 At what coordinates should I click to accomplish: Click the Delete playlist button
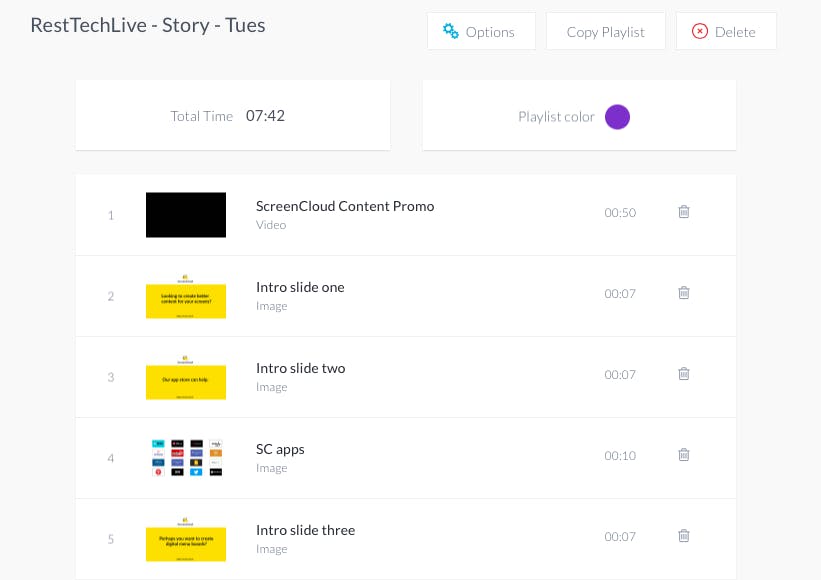pos(726,31)
